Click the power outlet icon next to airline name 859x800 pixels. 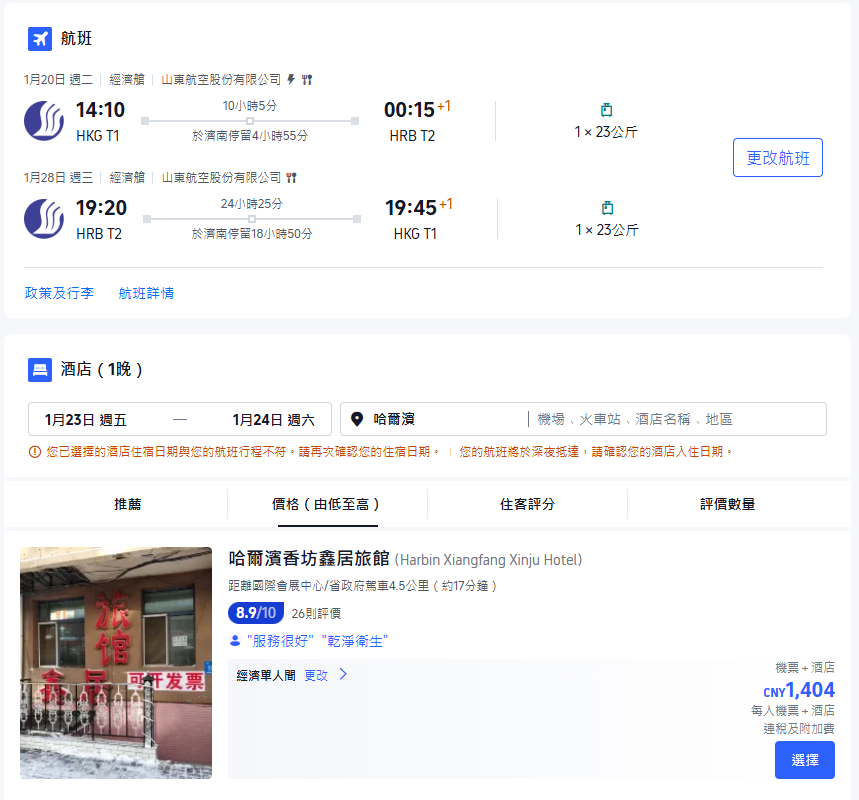point(291,79)
